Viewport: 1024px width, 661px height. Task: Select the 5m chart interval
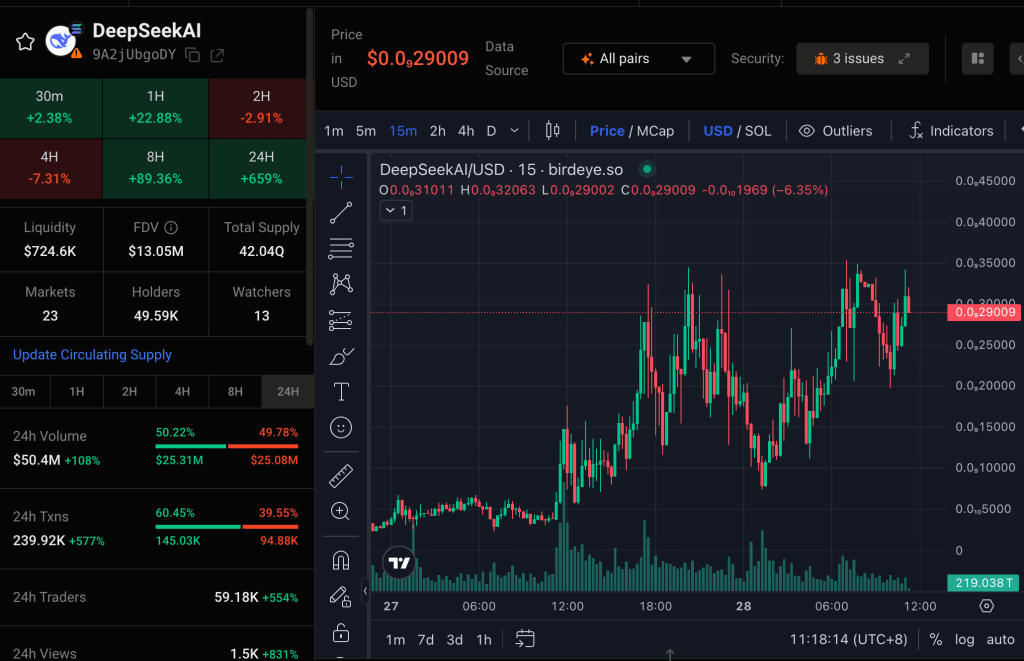tap(366, 131)
